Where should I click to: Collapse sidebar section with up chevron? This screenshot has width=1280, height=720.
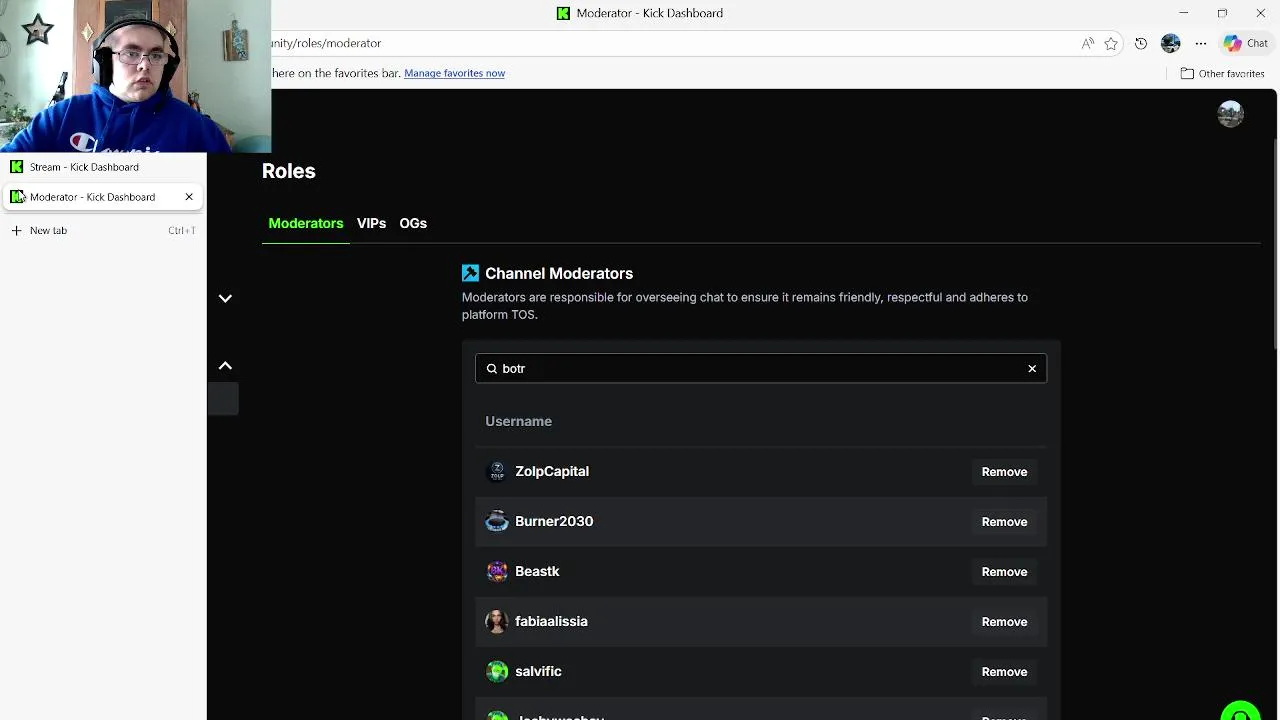coord(225,366)
